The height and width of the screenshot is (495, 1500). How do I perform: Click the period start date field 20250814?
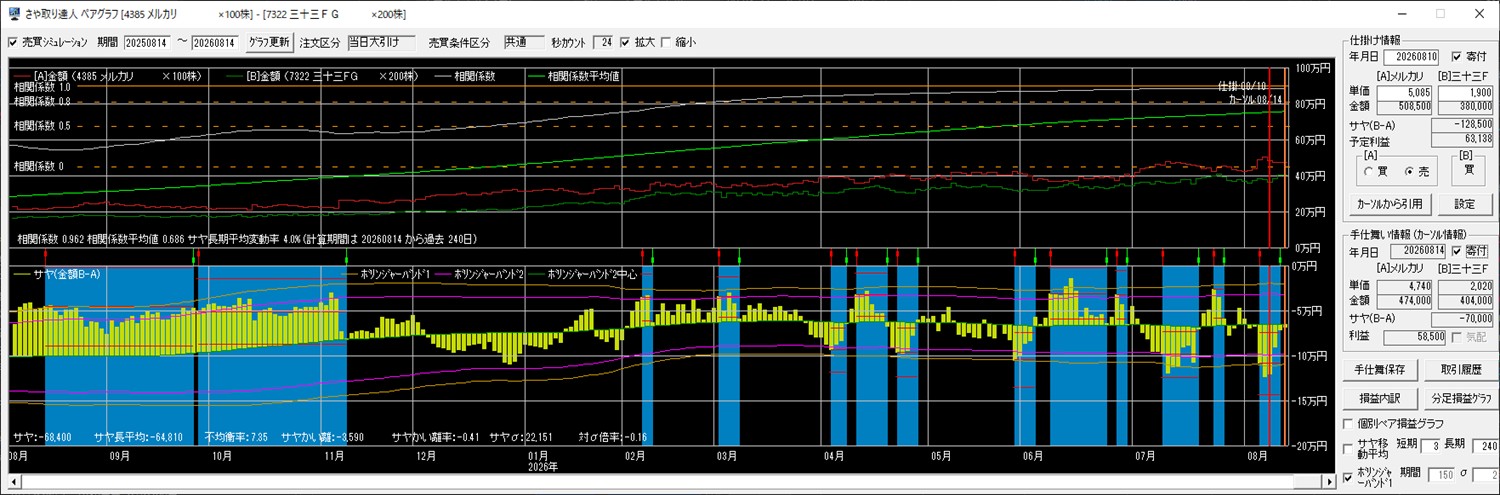148,43
